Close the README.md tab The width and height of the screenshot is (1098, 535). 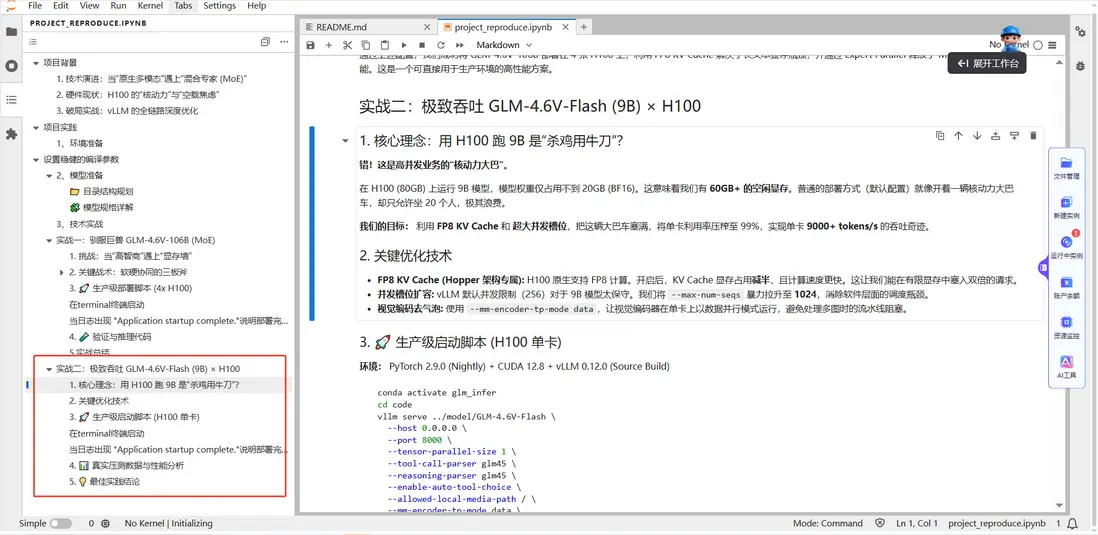(x=427, y=27)
